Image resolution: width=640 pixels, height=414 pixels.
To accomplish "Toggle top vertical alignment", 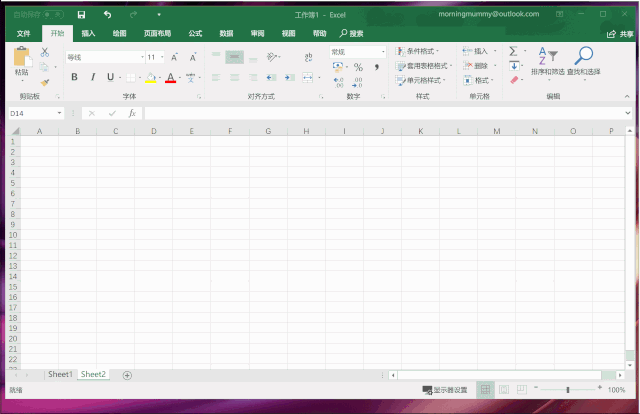I will tap(216, 57).
